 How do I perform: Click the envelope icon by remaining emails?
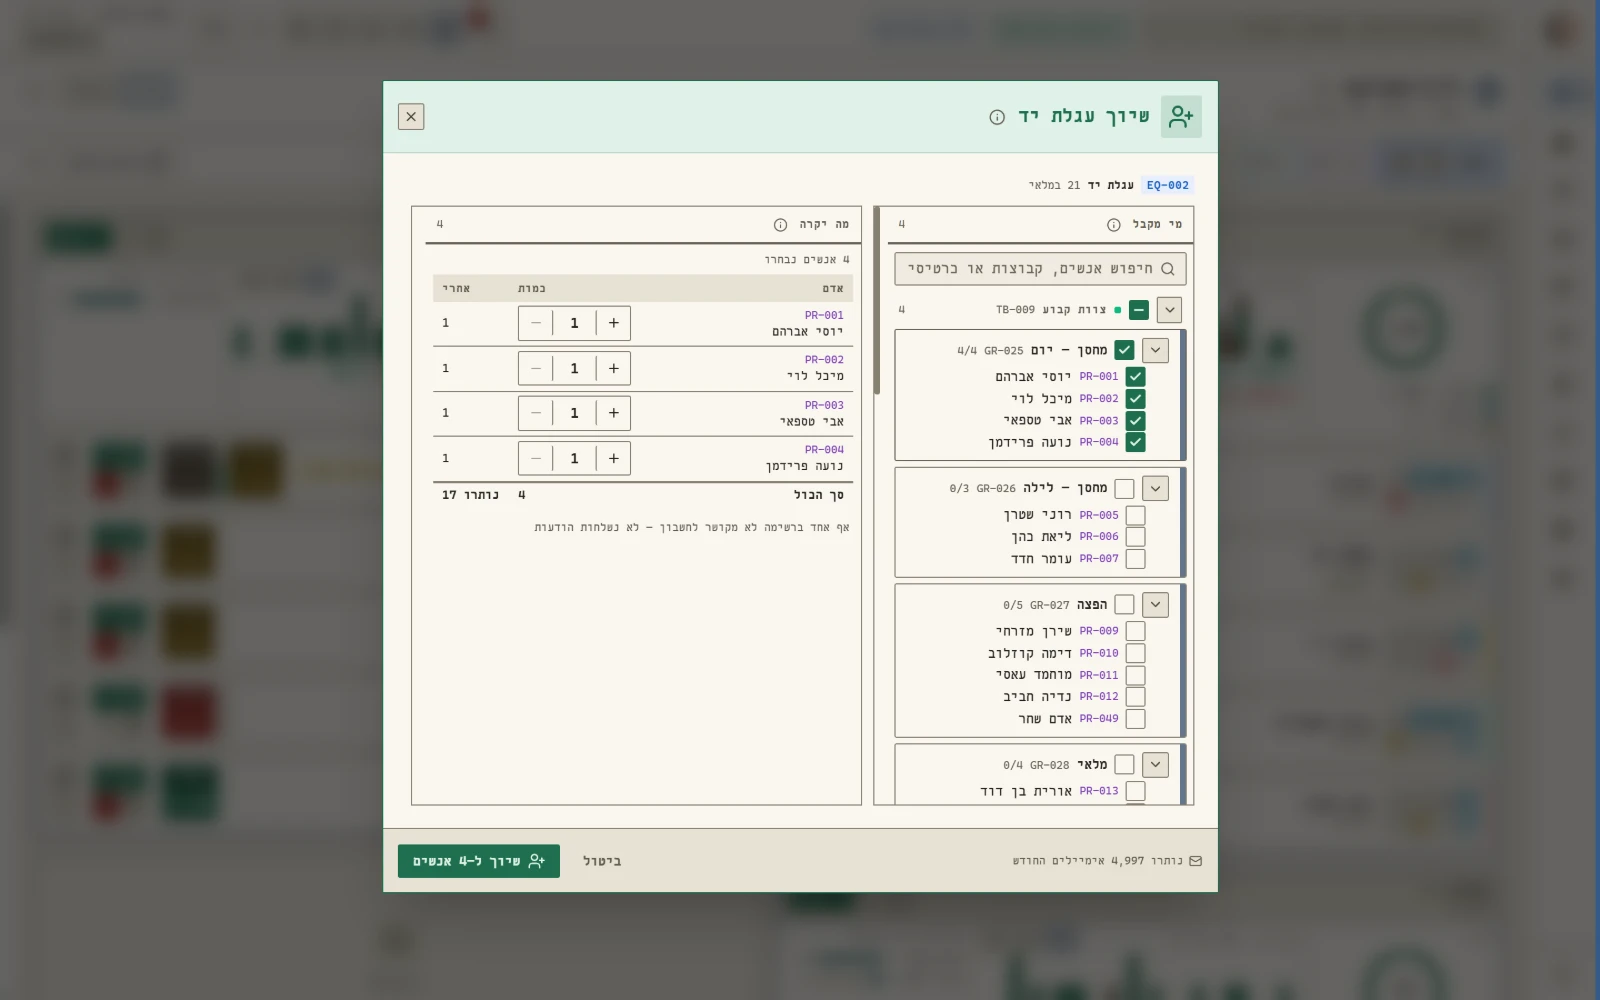pos(1196,861)
